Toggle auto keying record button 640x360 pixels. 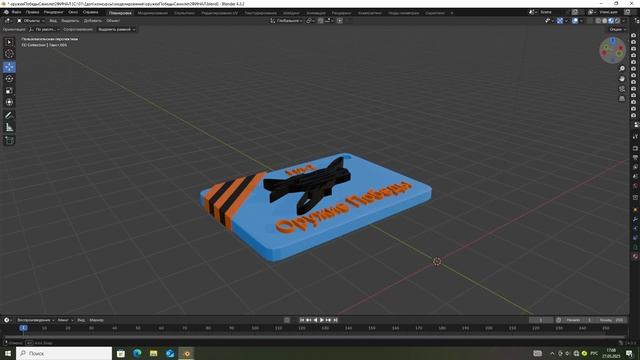pyautogui.click(x=287, y=320)
